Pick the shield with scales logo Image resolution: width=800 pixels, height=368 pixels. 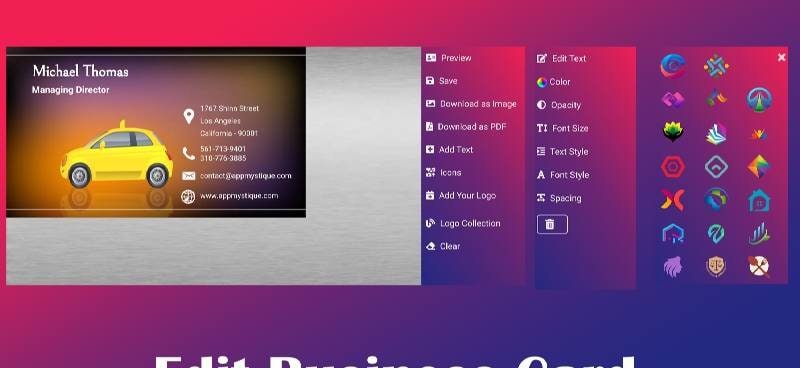tap(716, 267)
